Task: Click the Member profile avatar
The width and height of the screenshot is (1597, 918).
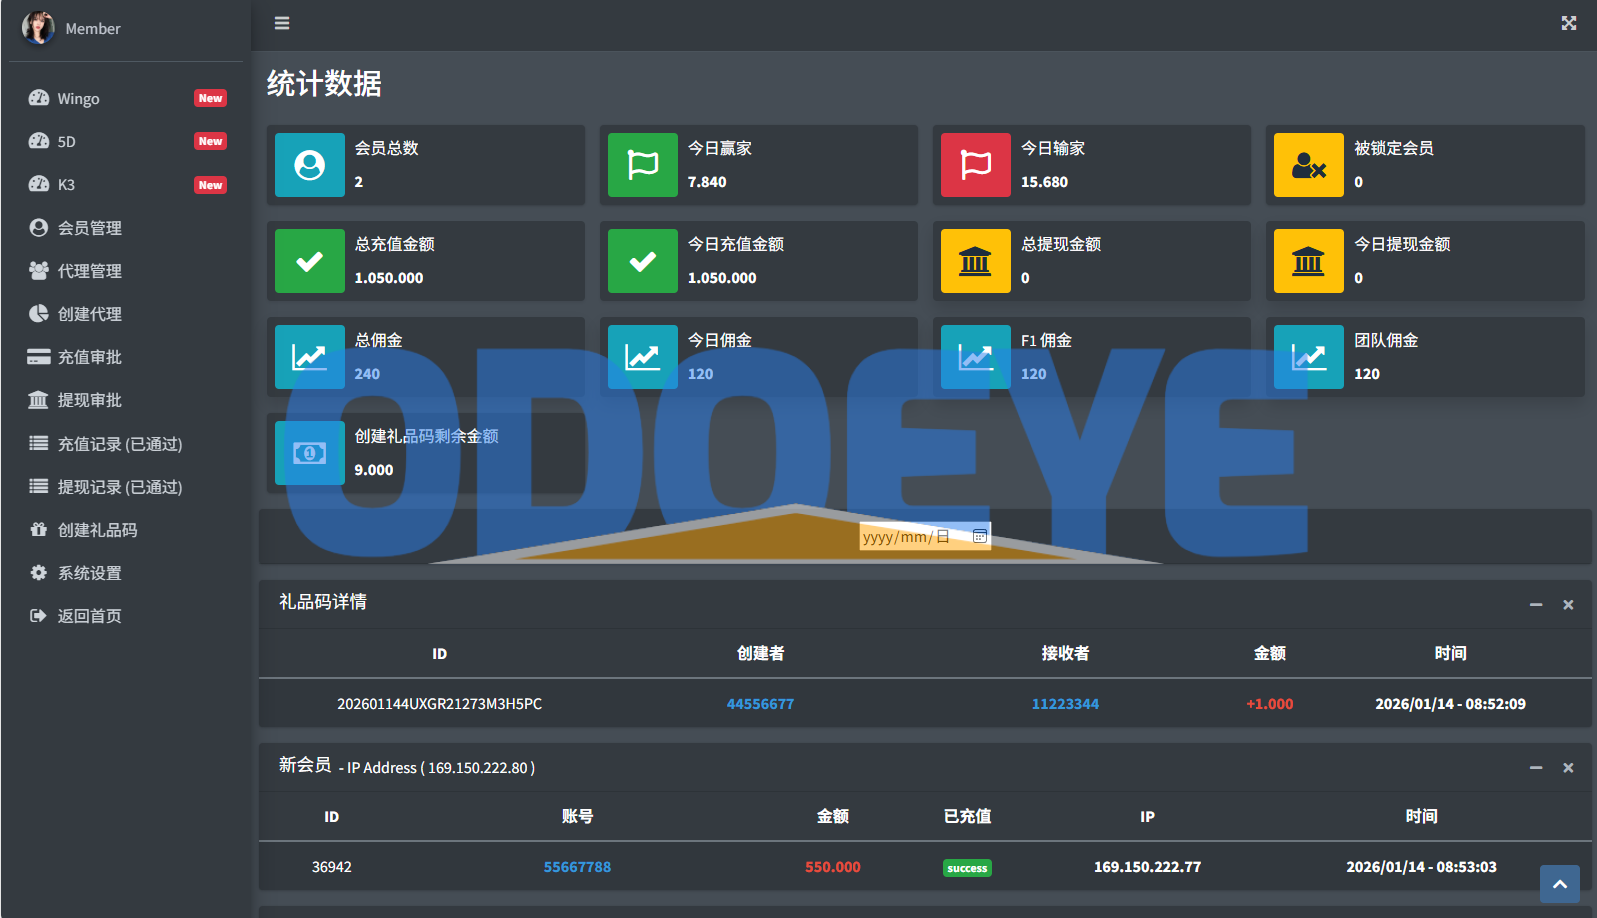Action: pyautogui.click(x=38, y=28)
